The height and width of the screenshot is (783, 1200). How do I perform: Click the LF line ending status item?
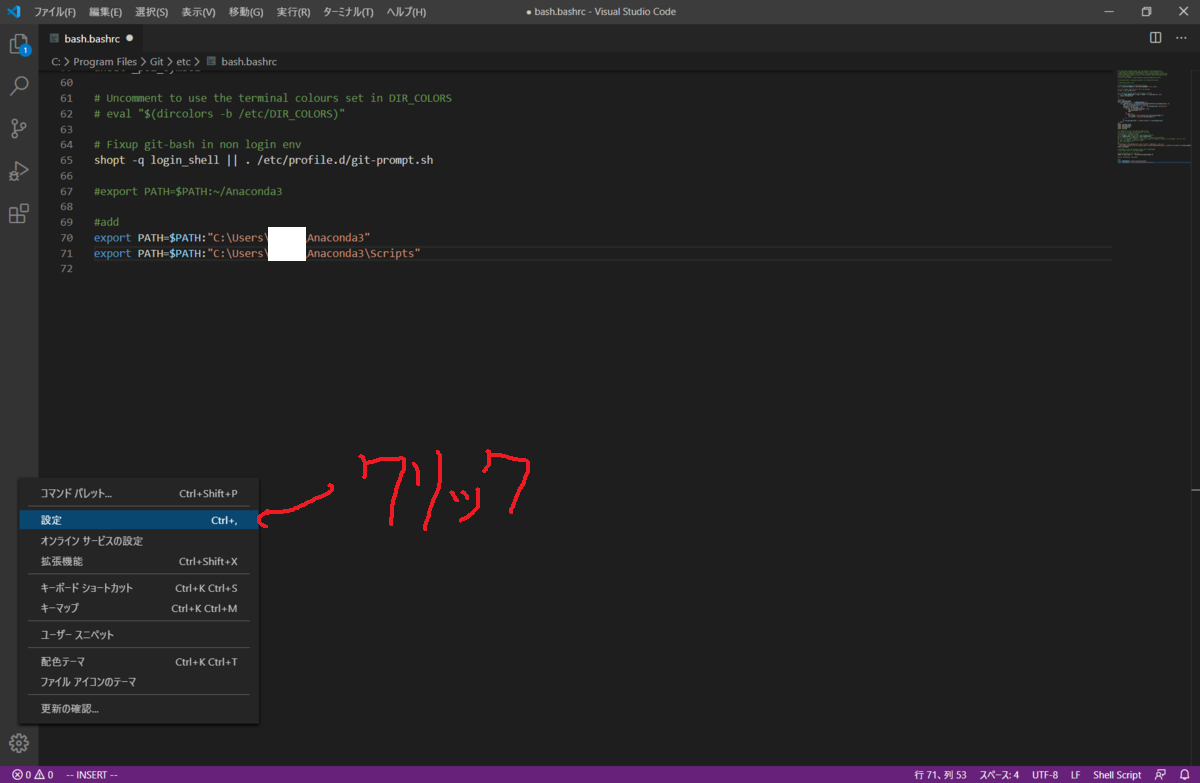click(x=1076, y=775)
